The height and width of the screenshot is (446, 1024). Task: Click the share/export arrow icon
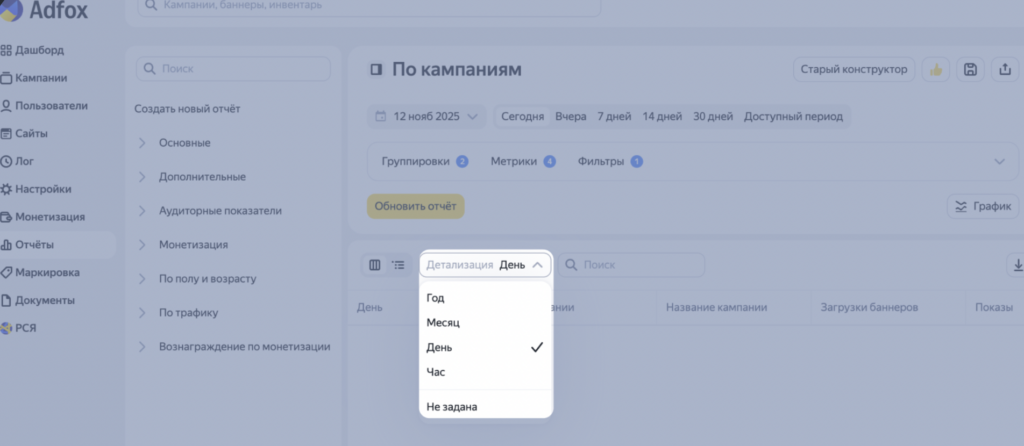1006,70
